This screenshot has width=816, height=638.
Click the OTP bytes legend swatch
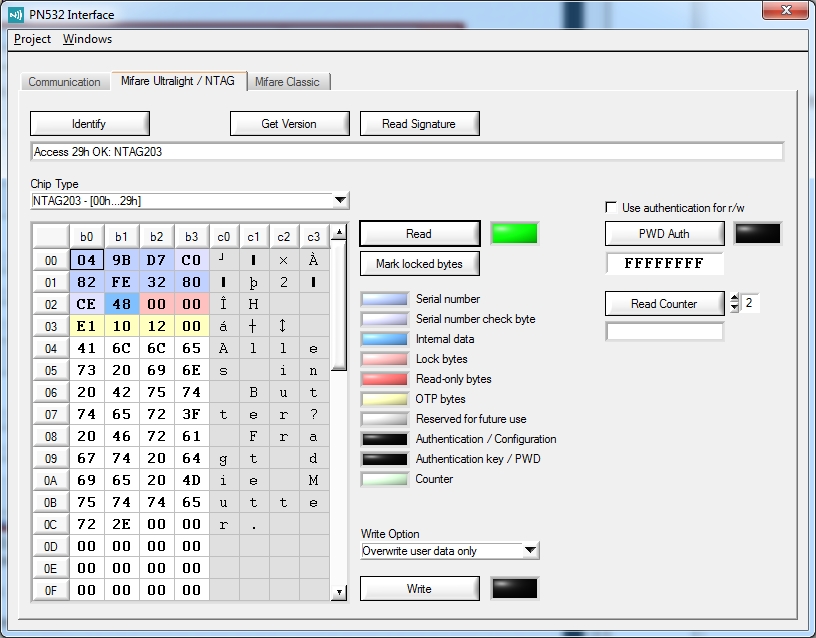coord(385,399)
